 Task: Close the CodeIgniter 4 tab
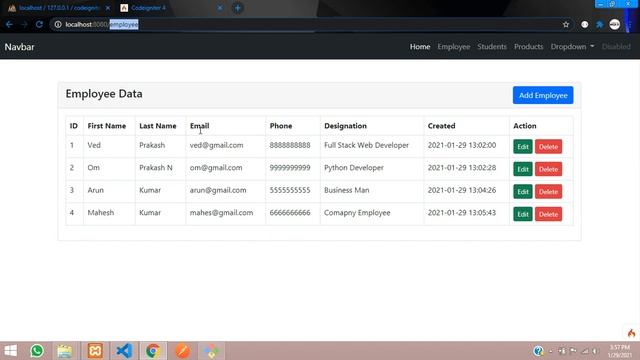pos(220,8)
